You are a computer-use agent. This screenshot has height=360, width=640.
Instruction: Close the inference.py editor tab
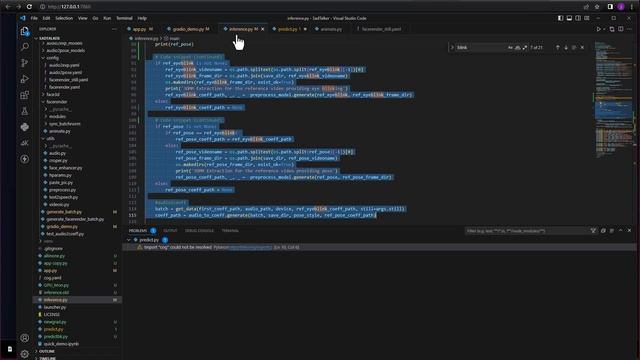point(262,29)
